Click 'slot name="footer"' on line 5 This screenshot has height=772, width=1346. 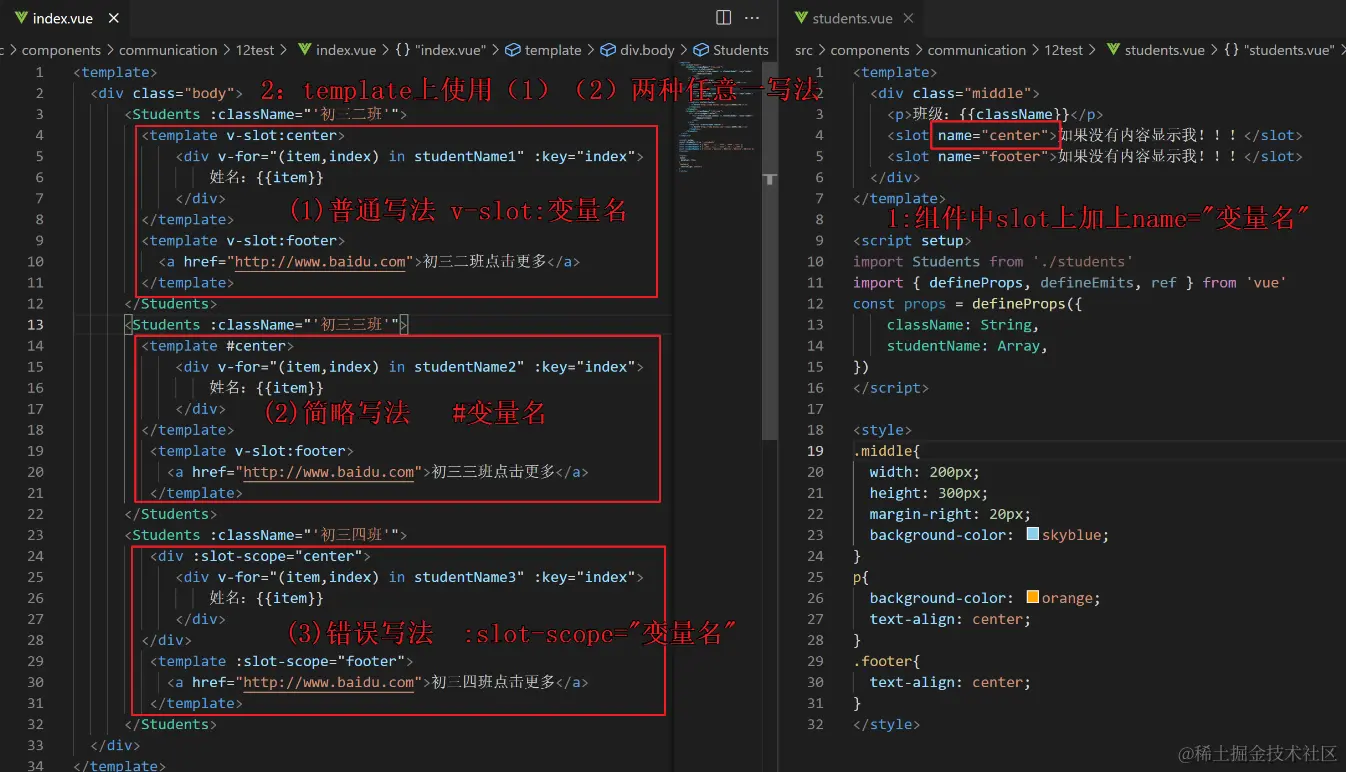tap(972, 156)
